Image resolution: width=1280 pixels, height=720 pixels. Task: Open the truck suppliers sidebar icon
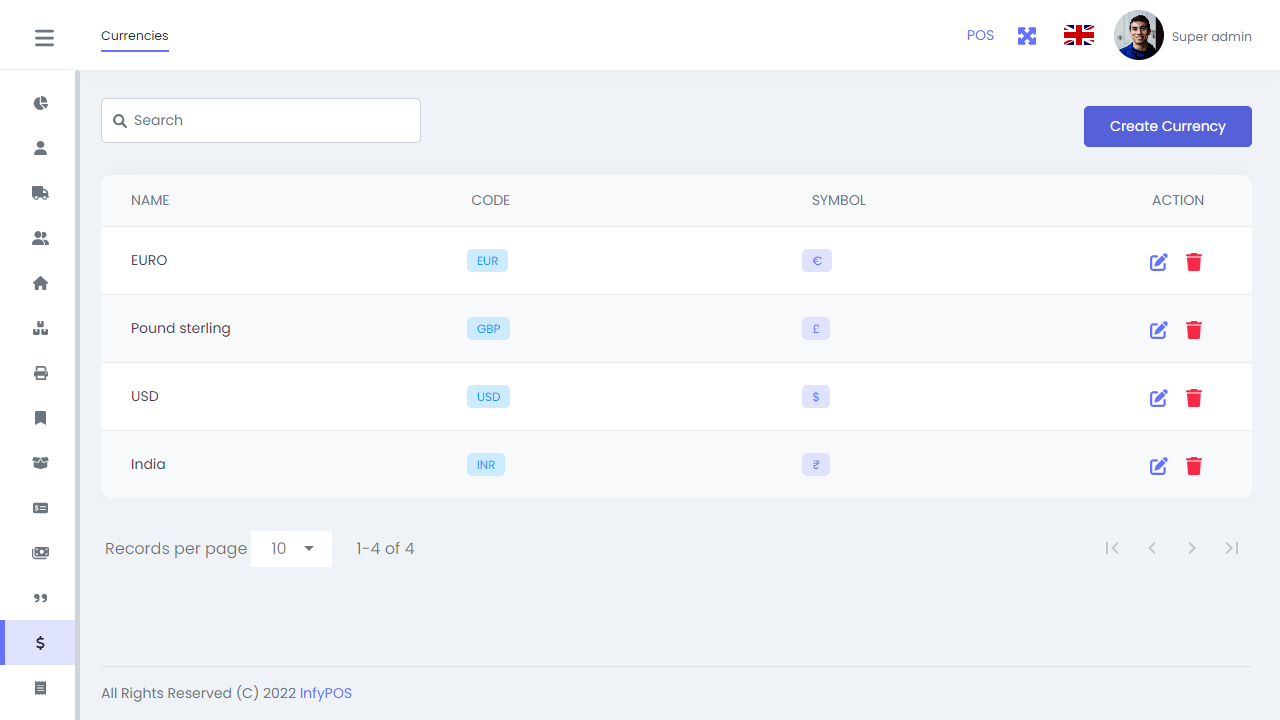click(40, 193)
